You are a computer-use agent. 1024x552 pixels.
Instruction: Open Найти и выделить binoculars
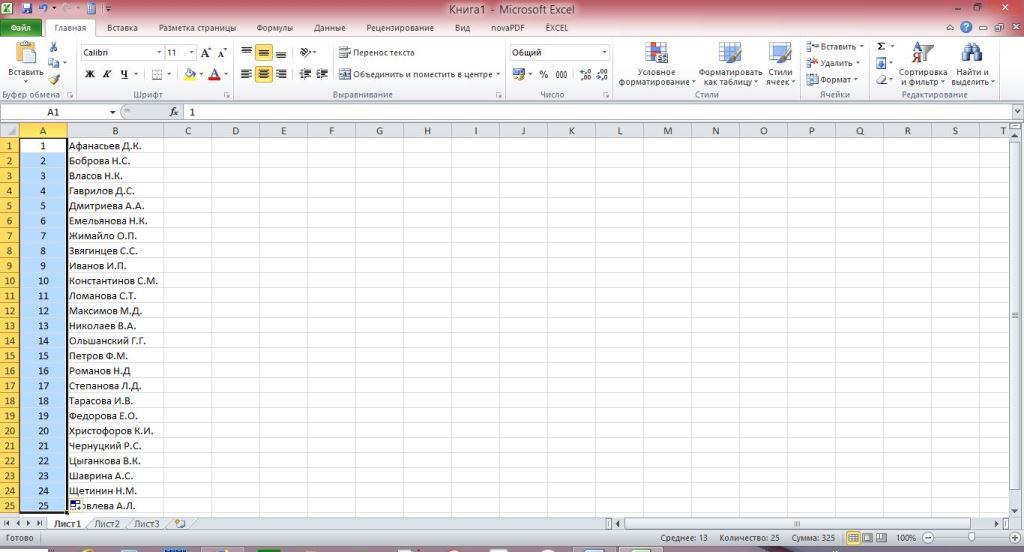coord(972,63)
